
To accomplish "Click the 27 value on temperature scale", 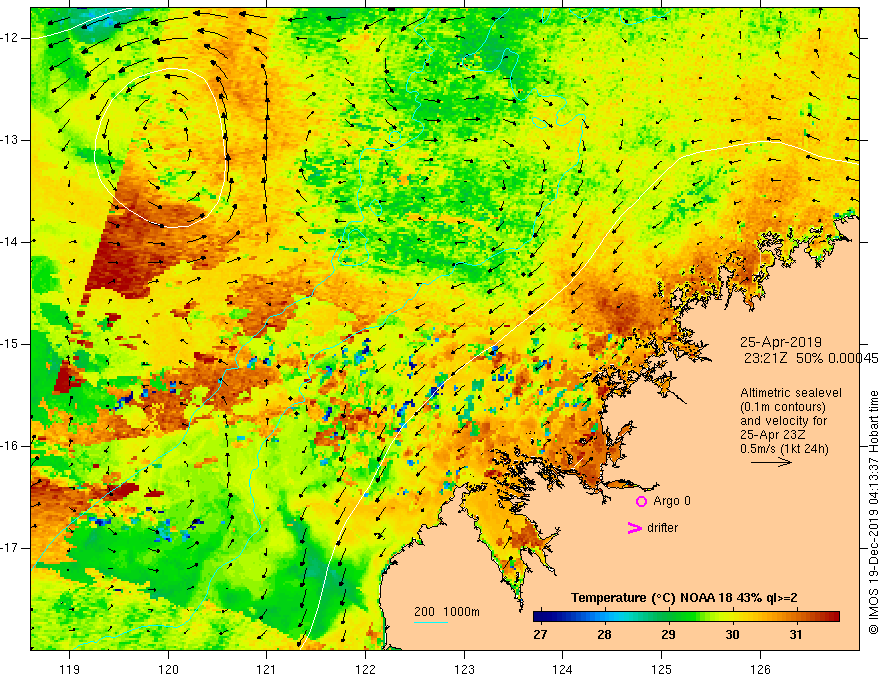I will pyautogui.click(x=540, y=635).
